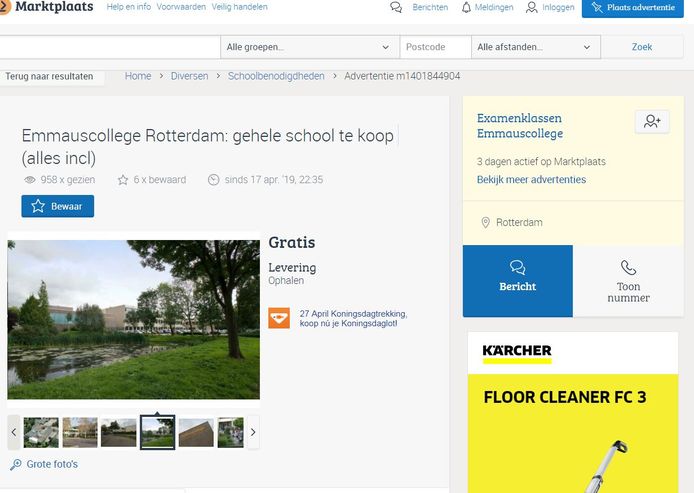Click the magnifier icon for Grote foto's

[x=15, y=464]
